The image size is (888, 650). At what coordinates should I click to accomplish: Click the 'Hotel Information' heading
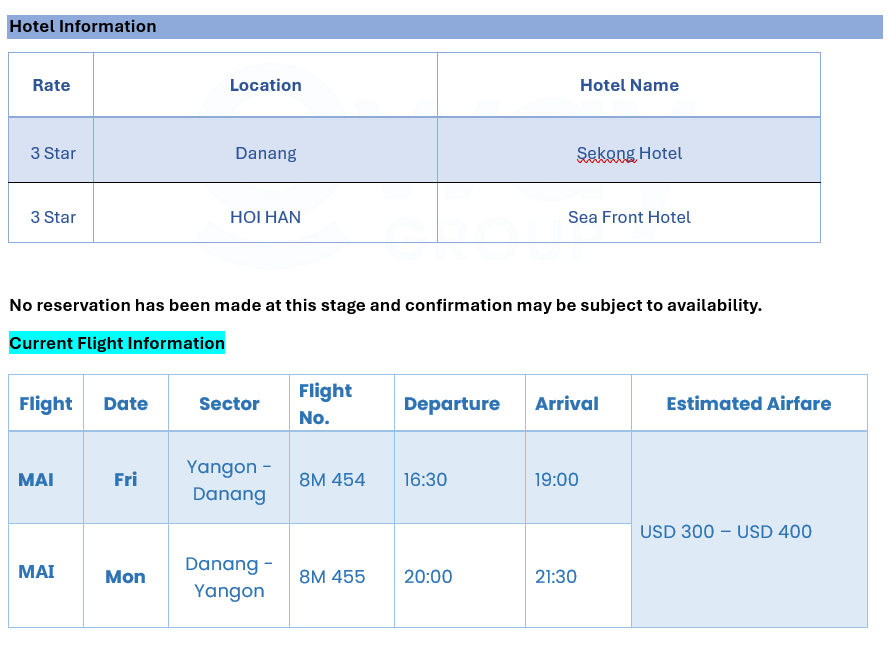click(83, 27)
